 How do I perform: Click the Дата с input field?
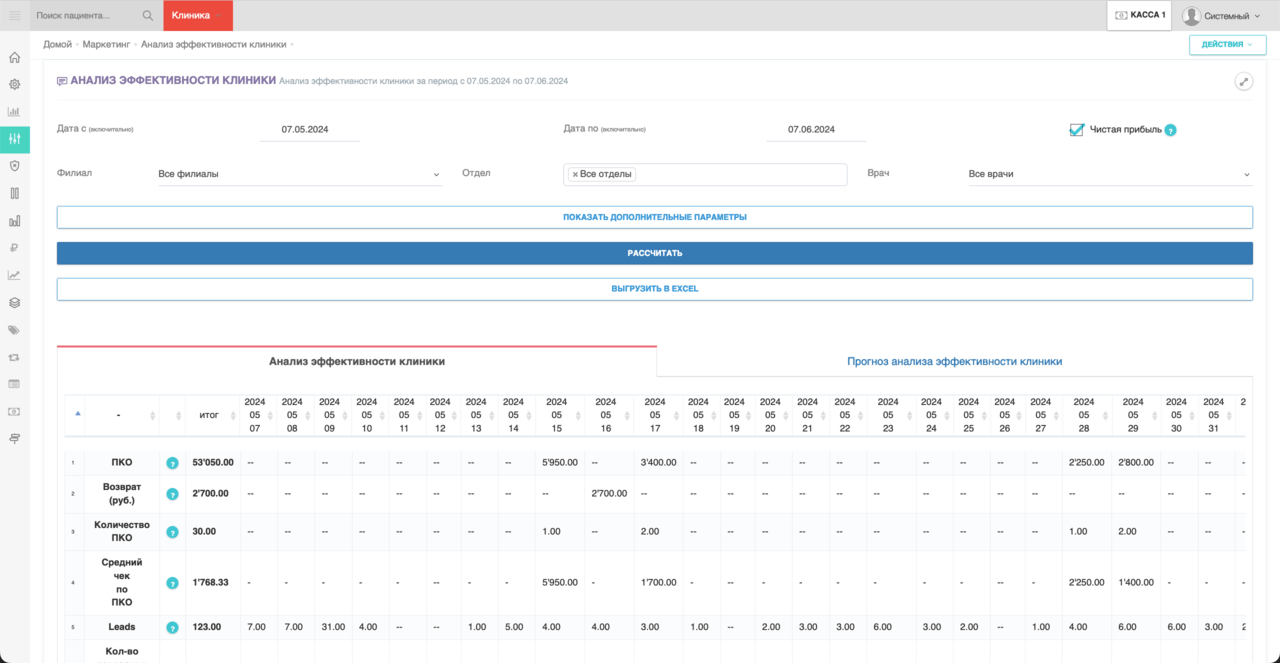click(309, 130)
